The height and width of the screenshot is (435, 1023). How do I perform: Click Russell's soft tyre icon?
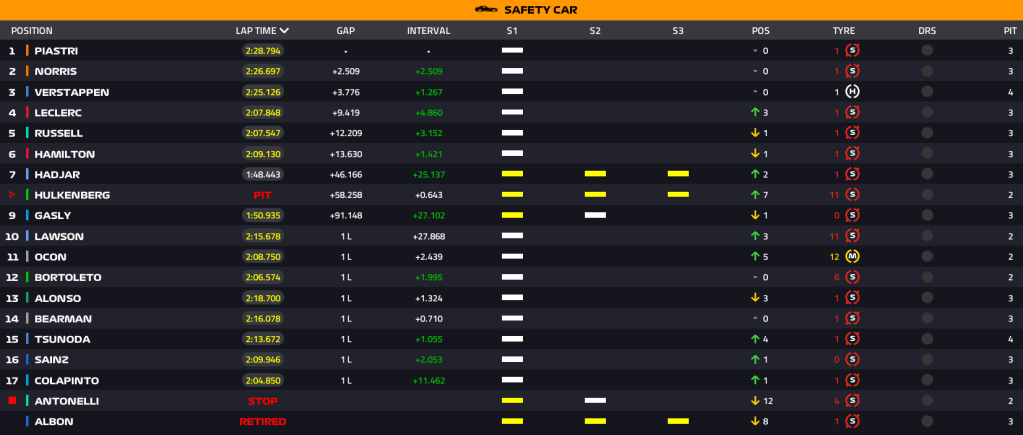[852, 133]
